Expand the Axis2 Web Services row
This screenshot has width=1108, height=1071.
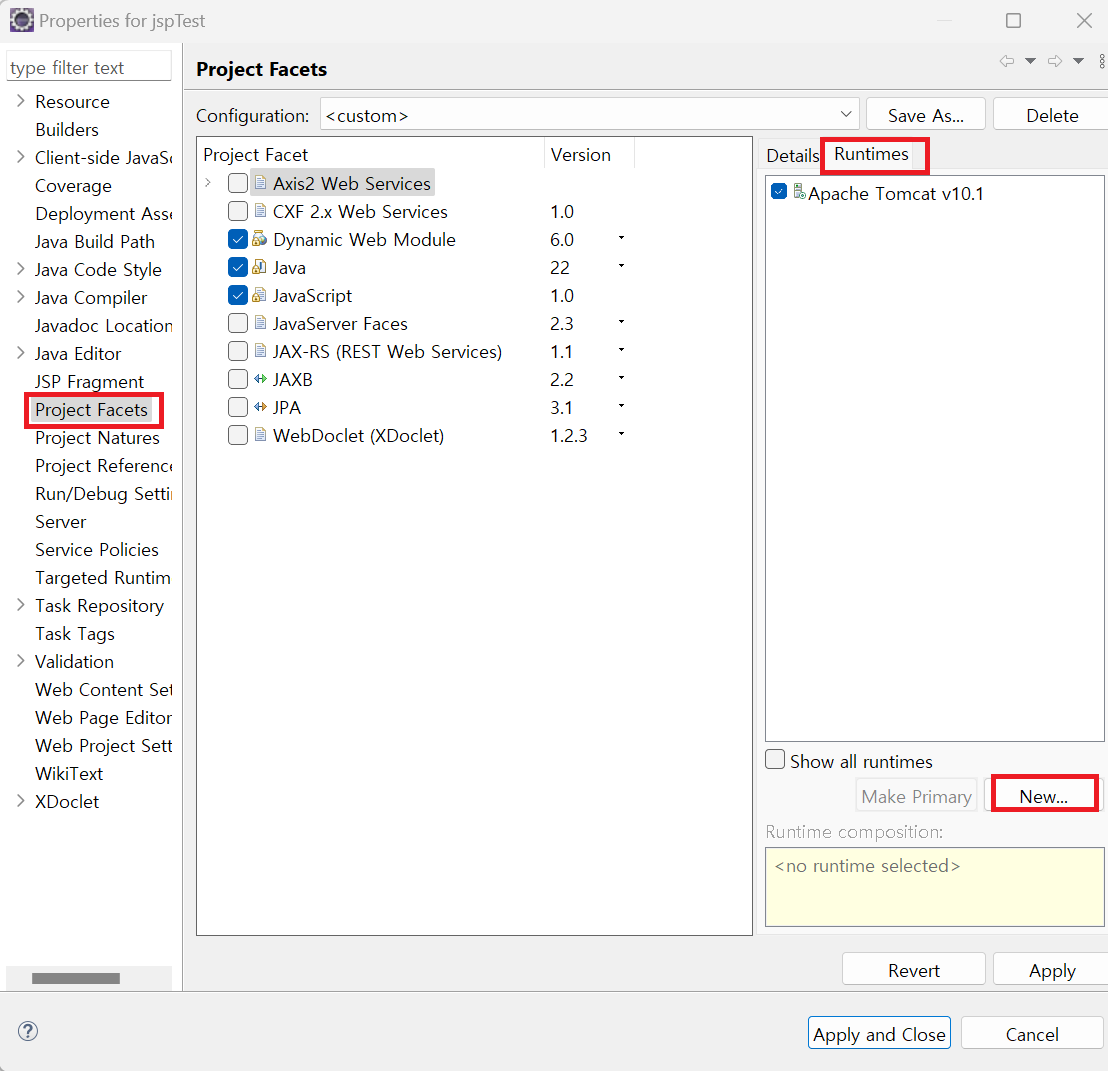(x=208, y=183)
